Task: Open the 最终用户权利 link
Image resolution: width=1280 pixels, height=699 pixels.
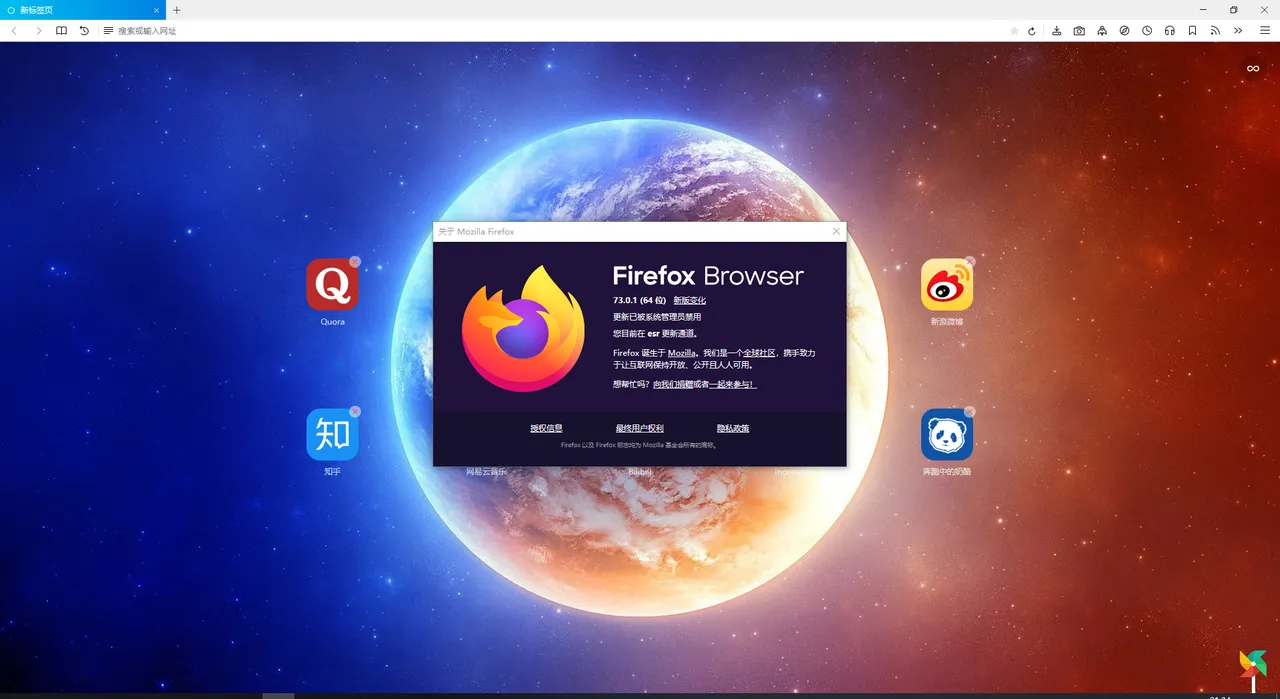Action: [640, 428]
